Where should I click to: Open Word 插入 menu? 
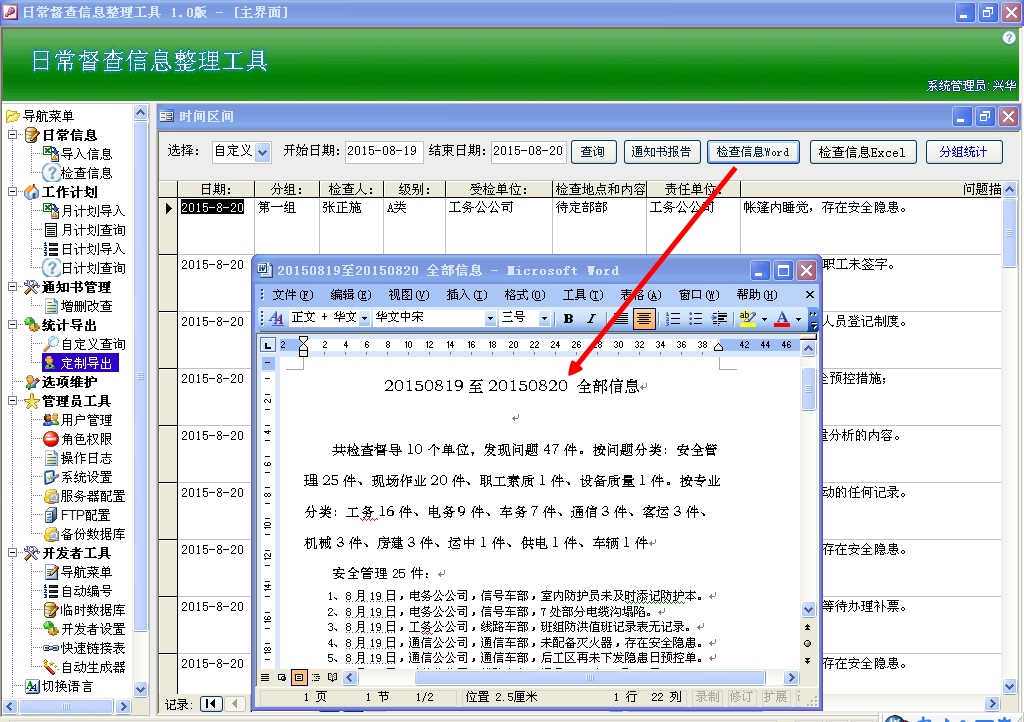(x=466, y=295)
